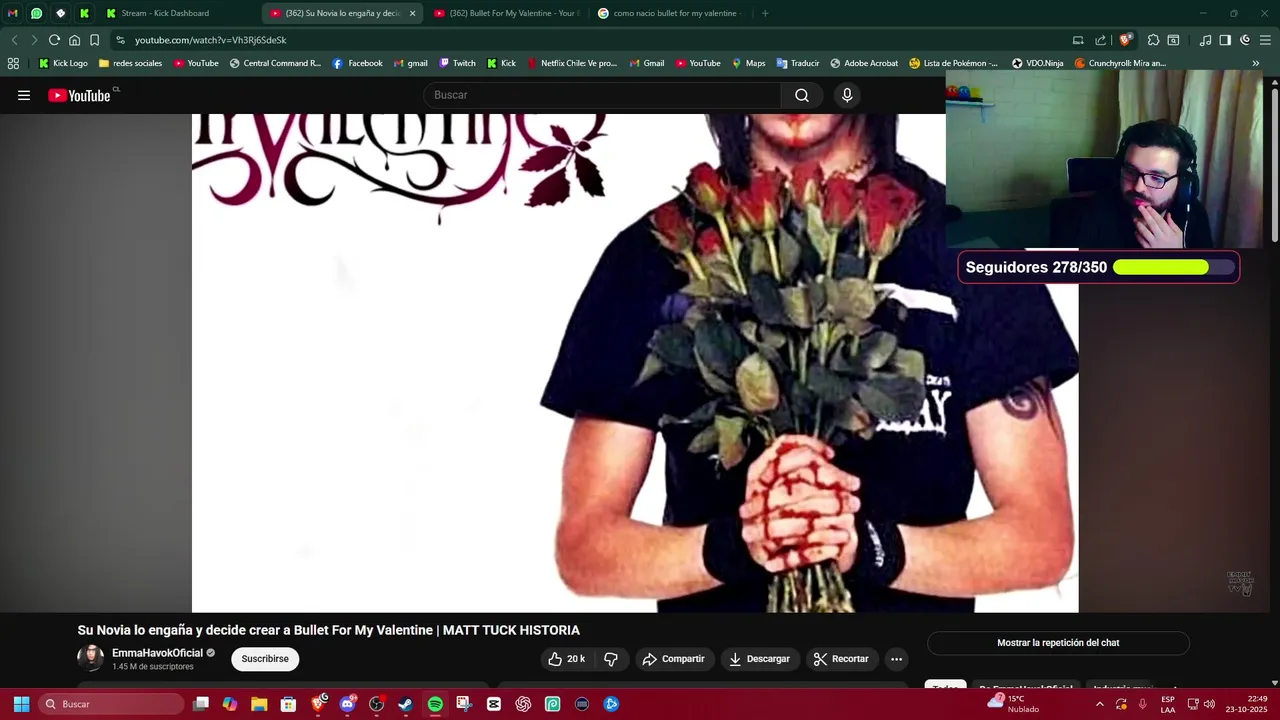Screen dimensions: 1280x720
Task: Open EmmaHavokOficial channel name
Action: (x=157, y=653)
